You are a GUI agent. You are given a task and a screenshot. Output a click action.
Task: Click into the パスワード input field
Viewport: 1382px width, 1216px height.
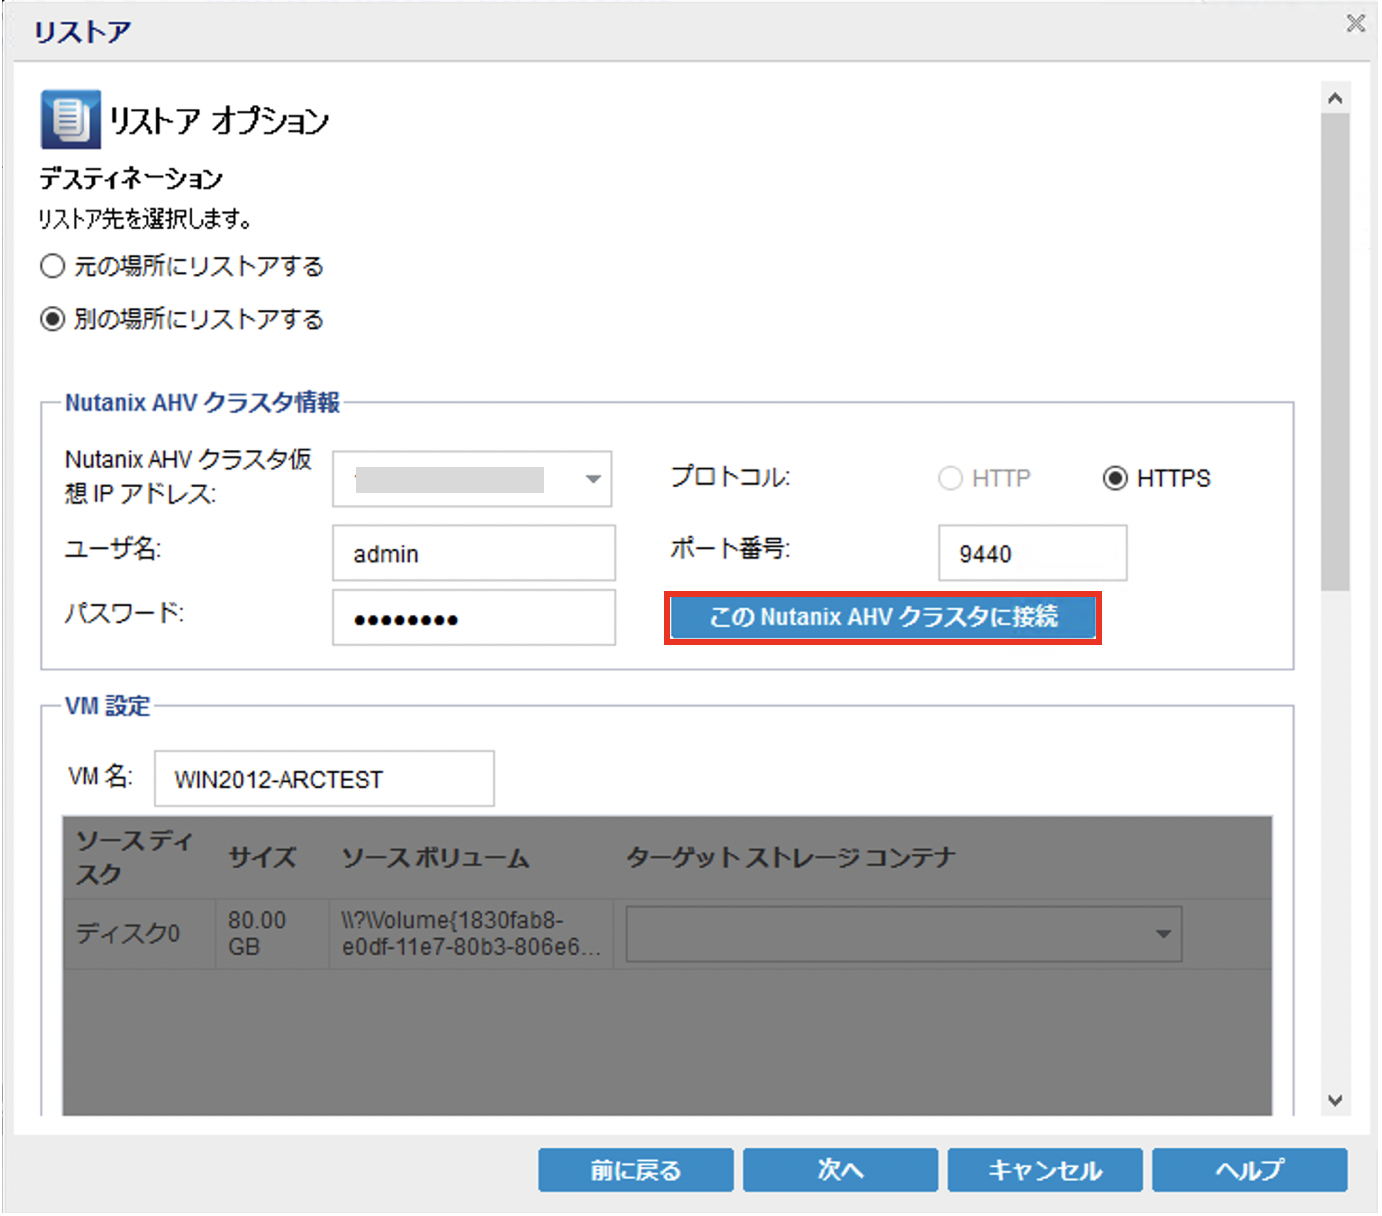click(473, 618)
